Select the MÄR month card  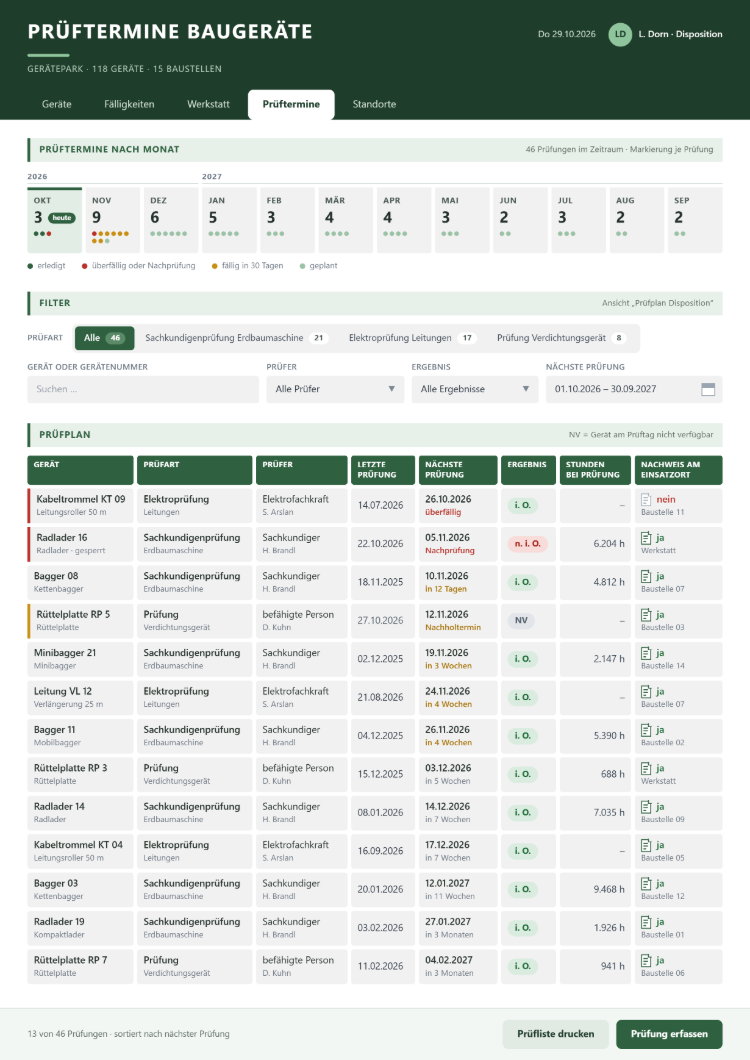[346, 220]
